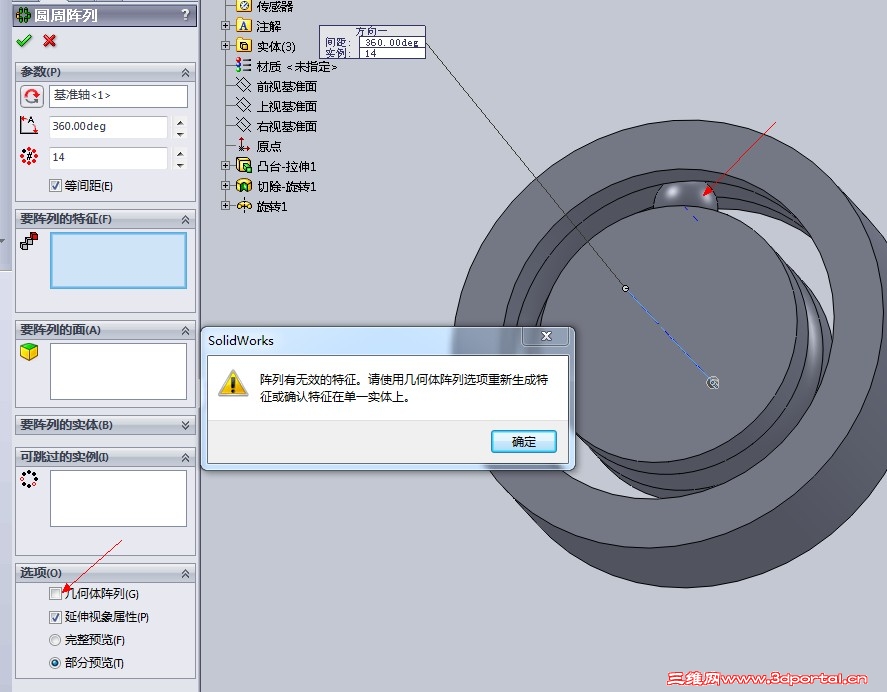Select the 部分预览(T) radio button
The width and height of the screenshot is (887, 692).
[55, 663]
